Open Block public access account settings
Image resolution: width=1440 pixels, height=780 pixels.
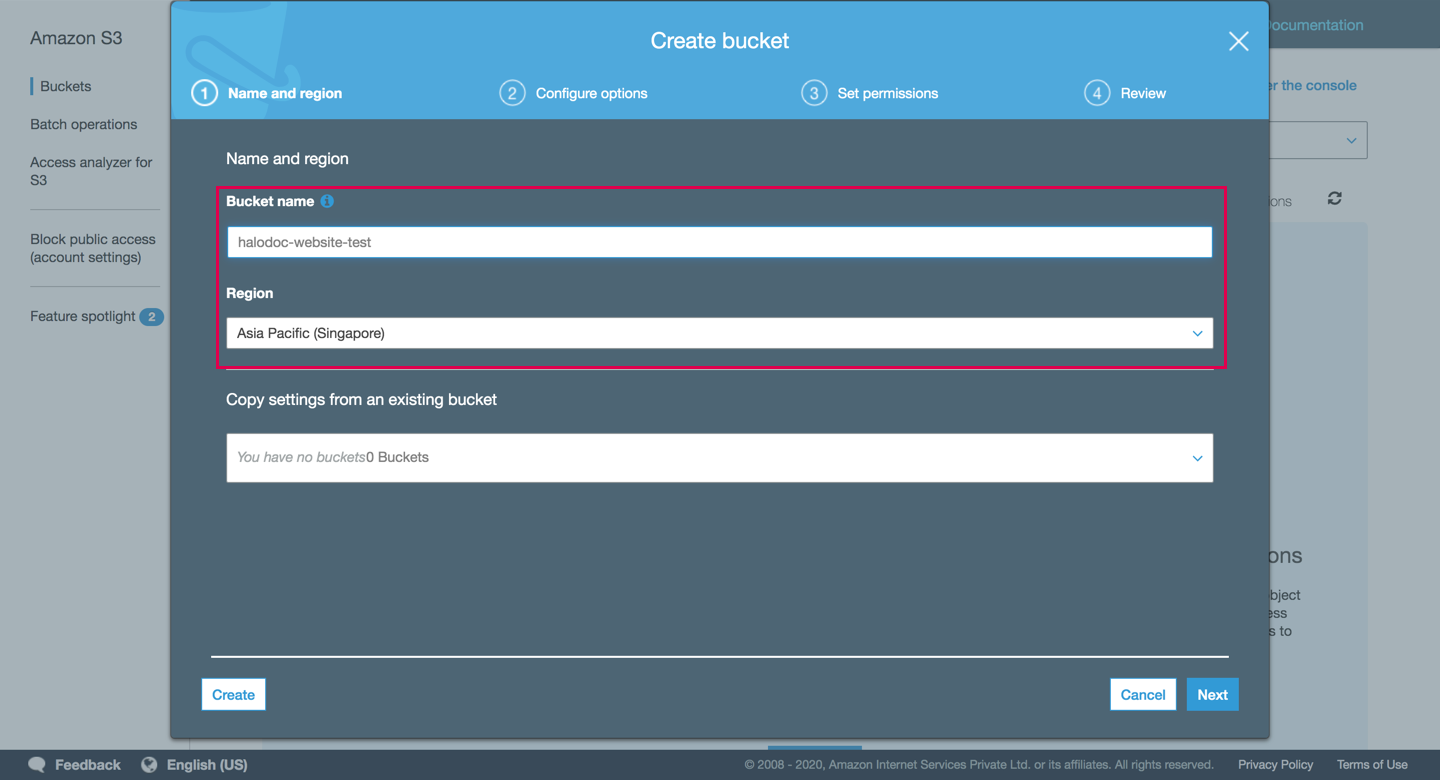[93, 248]
